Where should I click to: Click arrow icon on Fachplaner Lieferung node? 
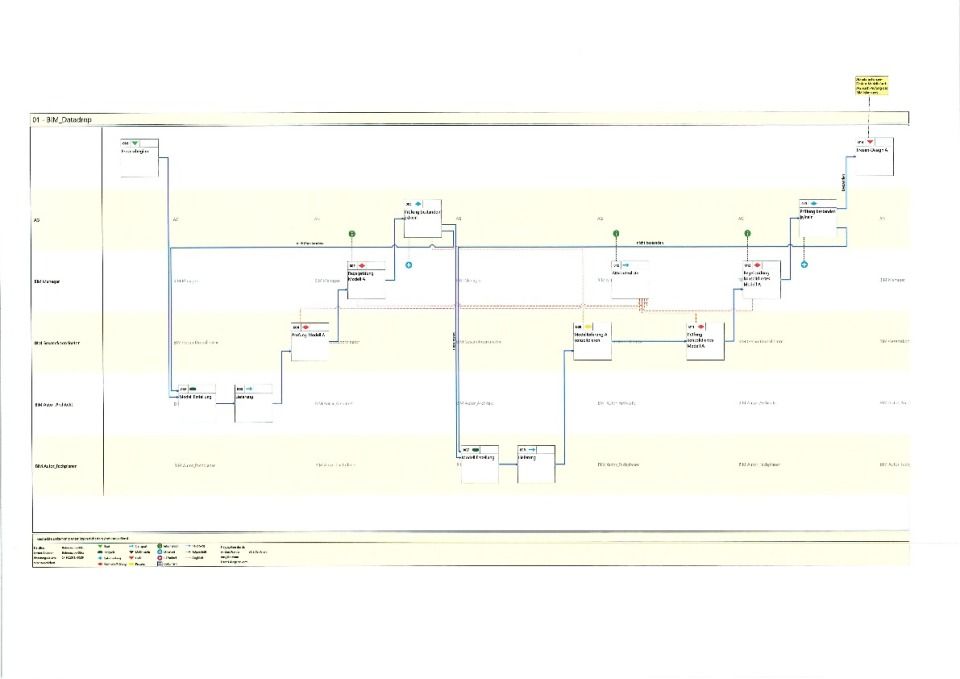[531, 450]
